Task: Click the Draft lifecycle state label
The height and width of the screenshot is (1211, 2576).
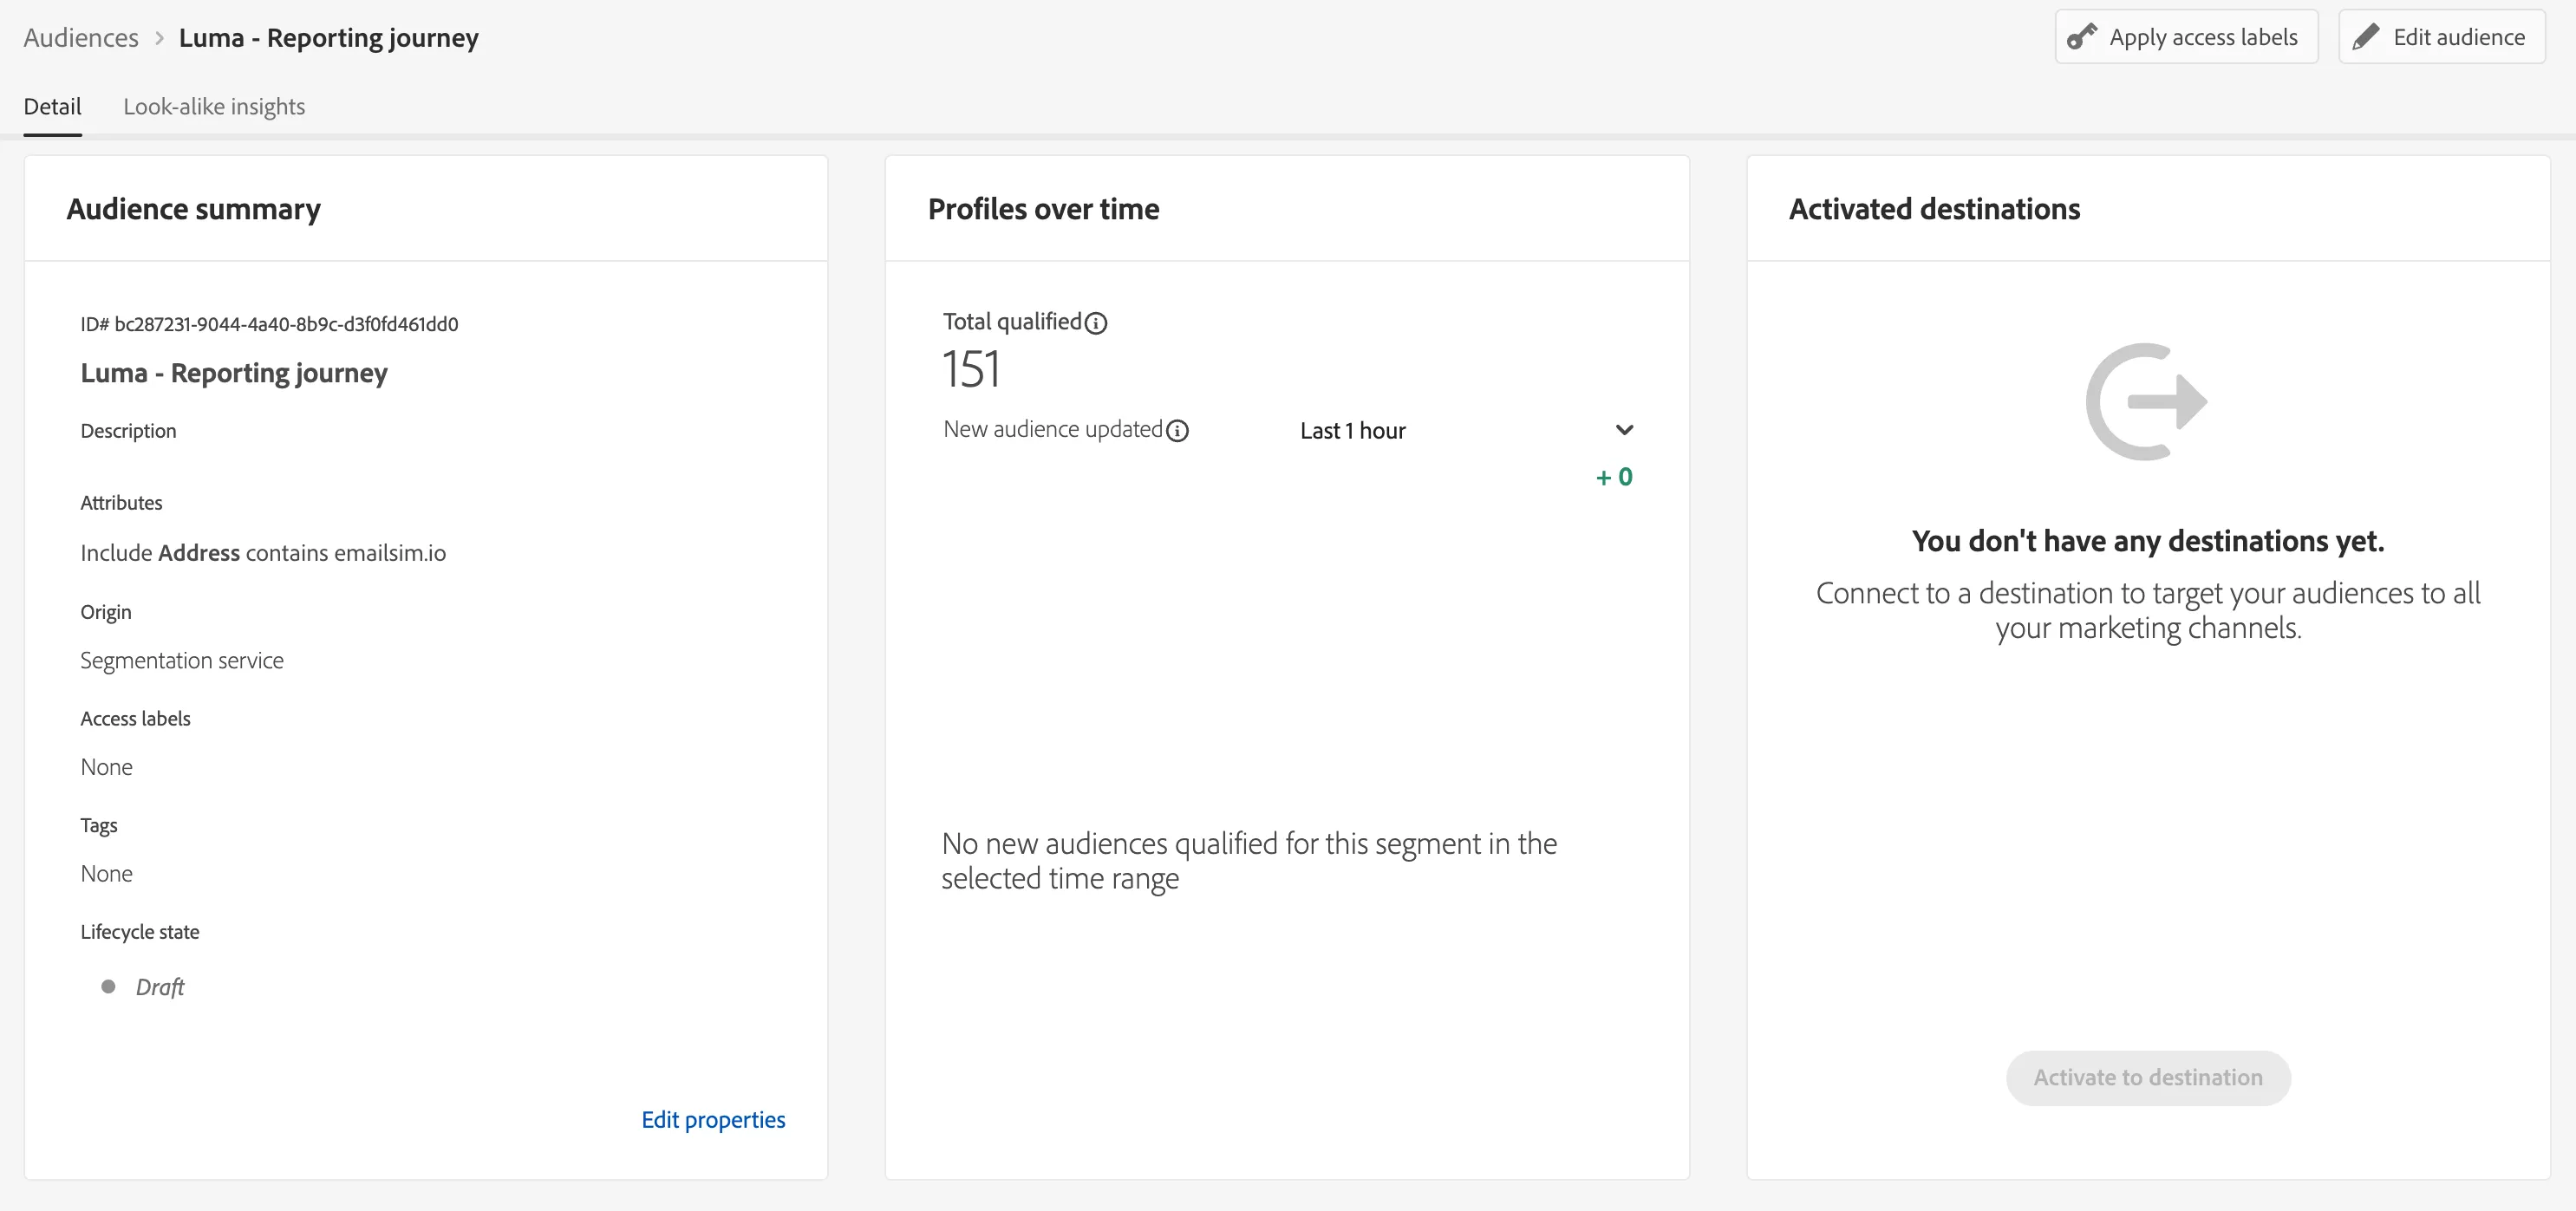Action: click(x=160, y=987)
